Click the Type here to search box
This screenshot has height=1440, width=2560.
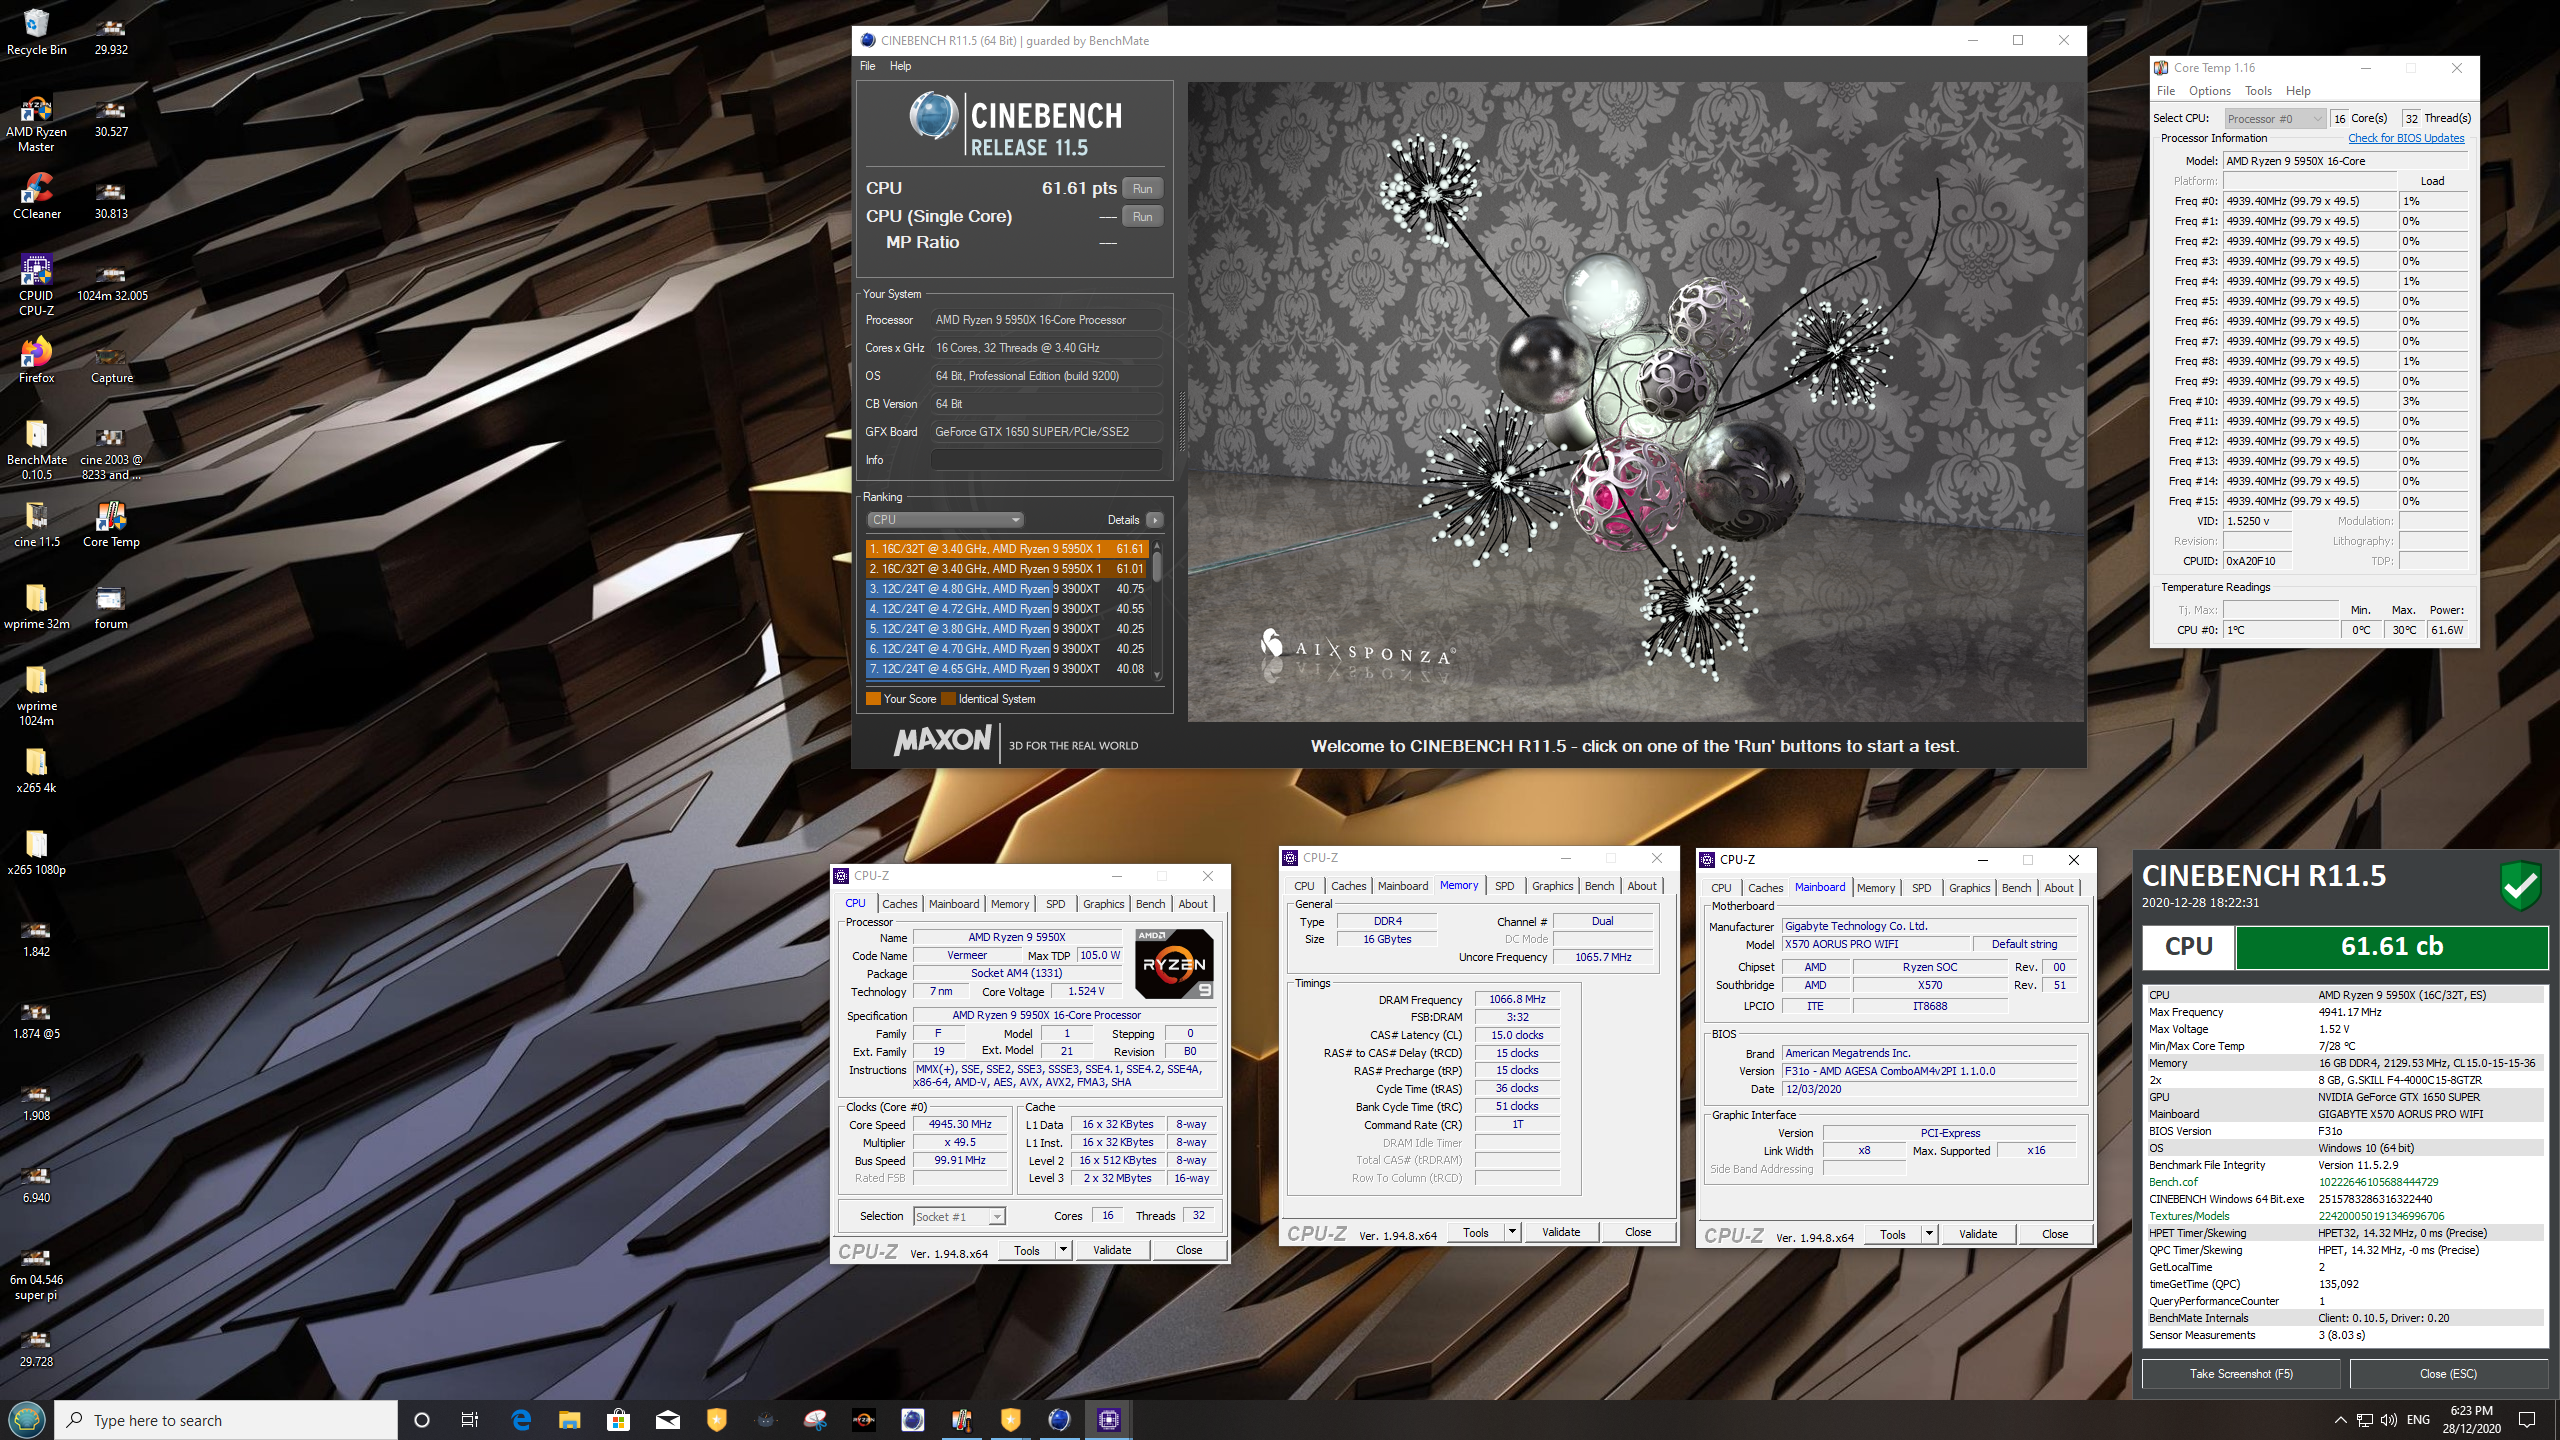pos(226,1420)
